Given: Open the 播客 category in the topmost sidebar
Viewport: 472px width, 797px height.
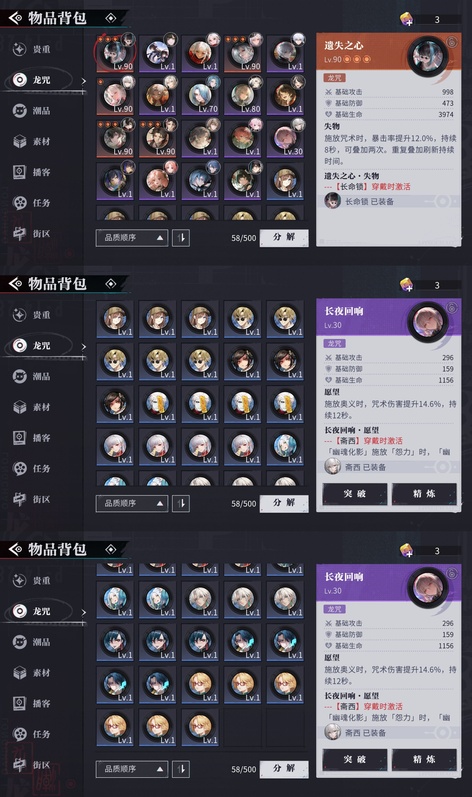Looking at the screenshot, I should 32,172.
